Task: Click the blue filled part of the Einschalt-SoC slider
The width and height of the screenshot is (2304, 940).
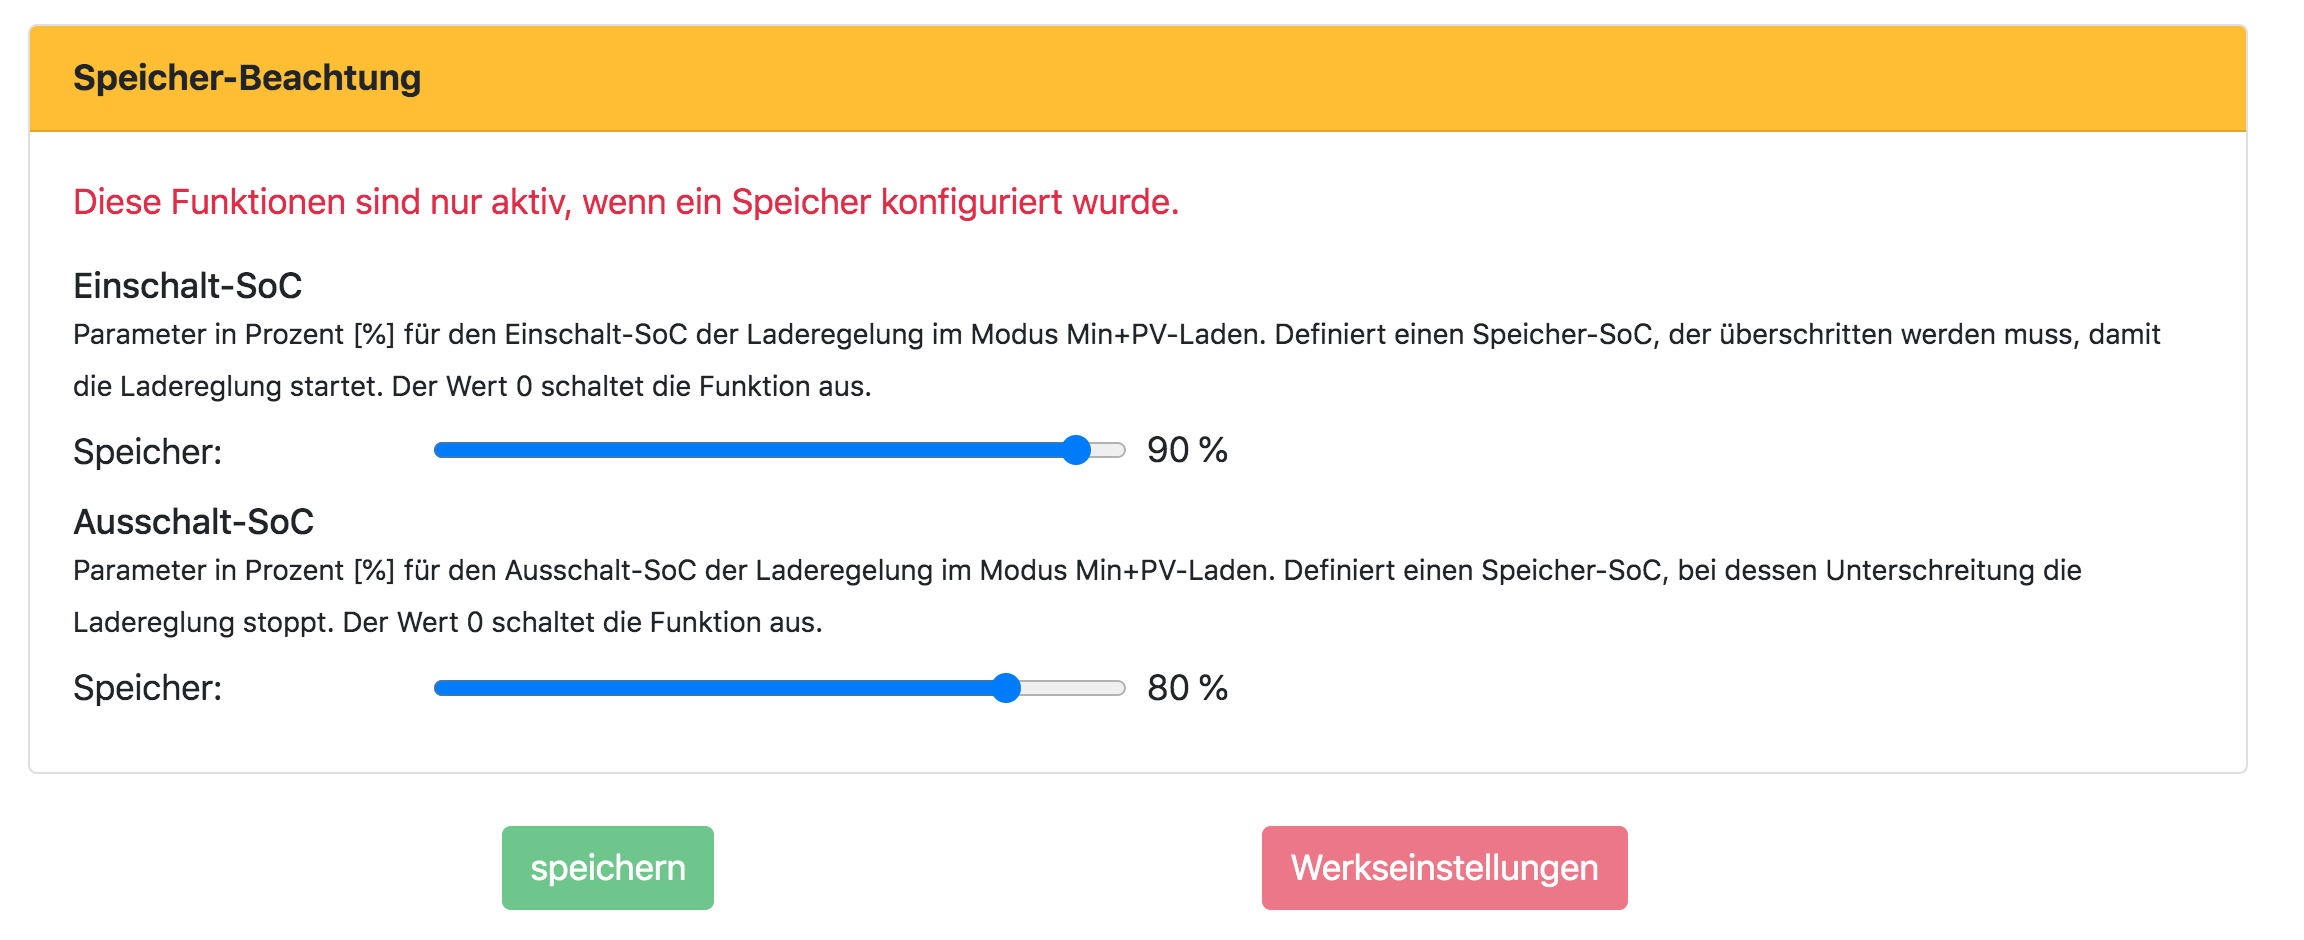Action: pos(750,450)
